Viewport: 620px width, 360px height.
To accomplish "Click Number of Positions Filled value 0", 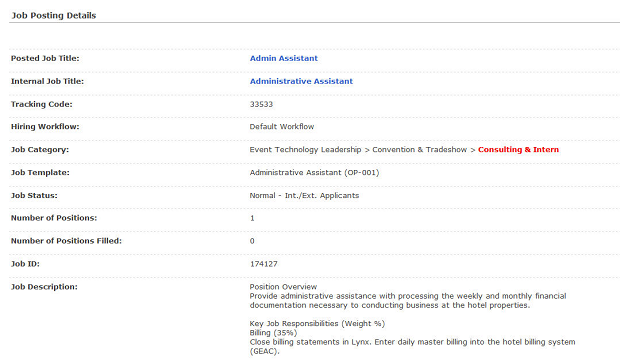I will click(x=252, y=241).
